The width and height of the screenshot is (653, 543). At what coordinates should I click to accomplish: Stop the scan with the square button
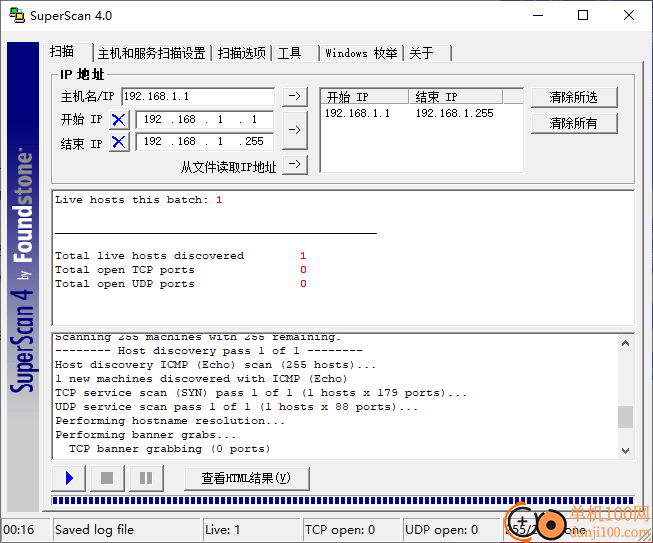[x=107, y=478]
